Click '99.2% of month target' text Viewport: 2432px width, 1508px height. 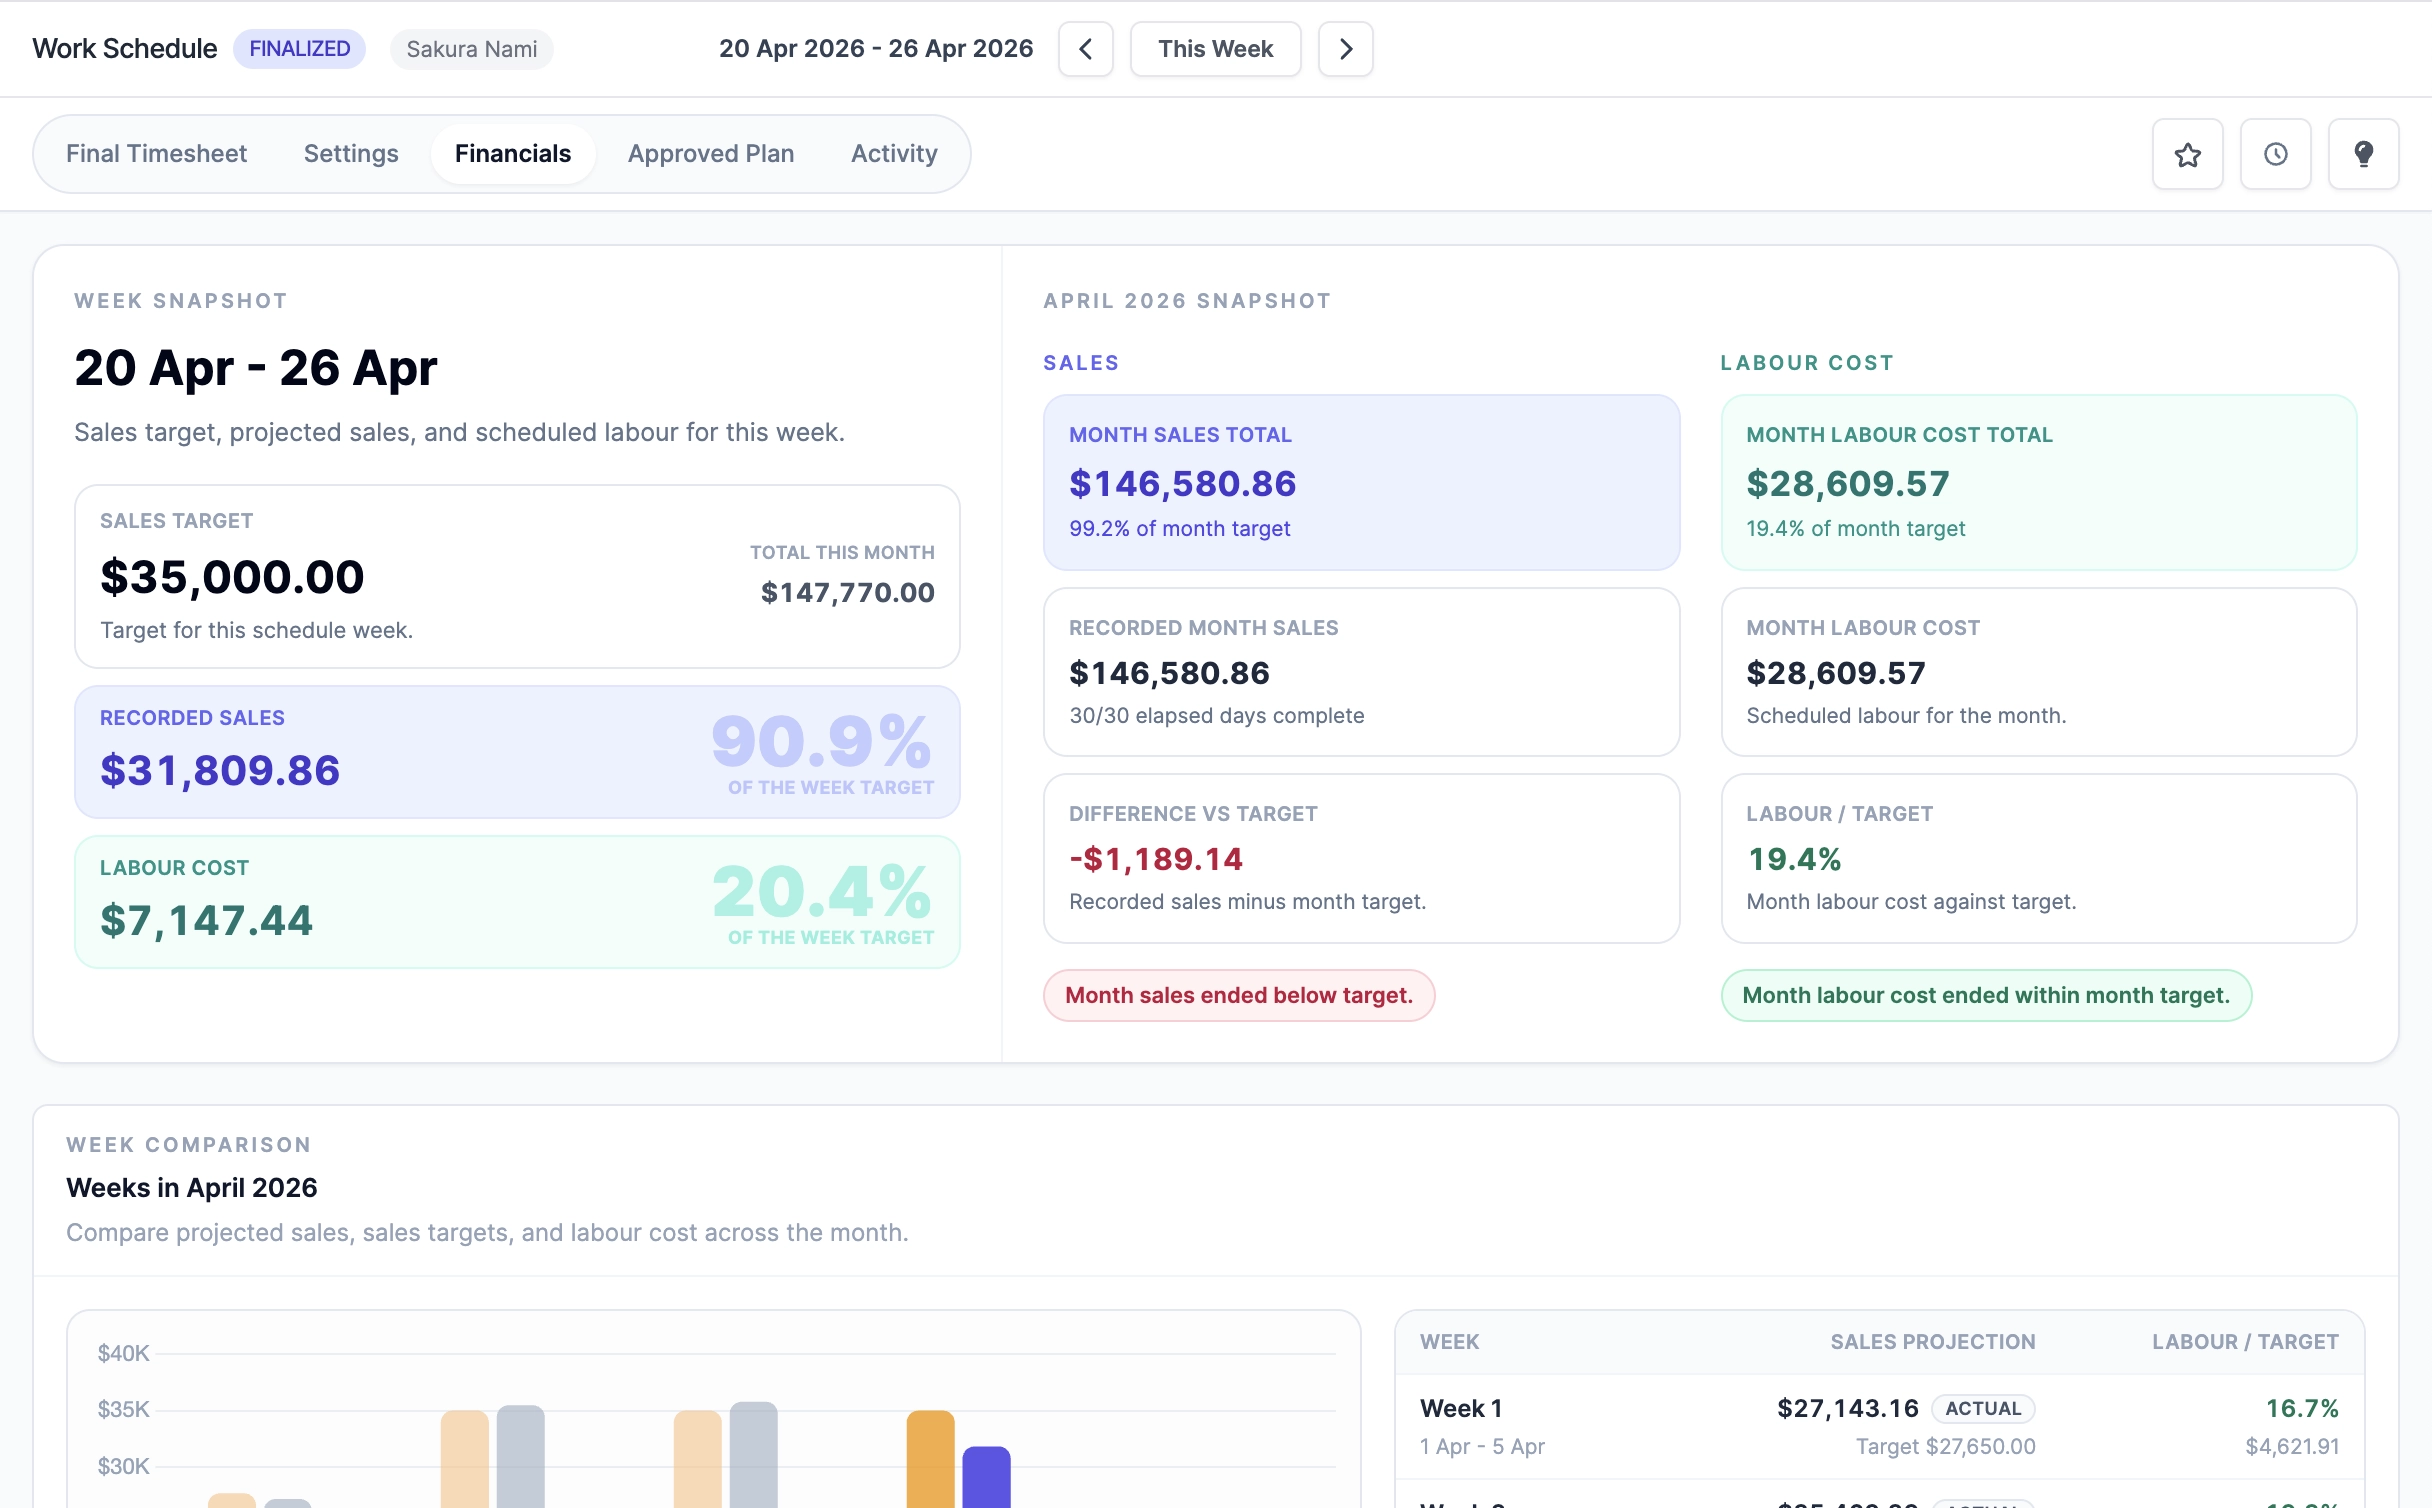pyautogui.click(x=1179, y=529)
